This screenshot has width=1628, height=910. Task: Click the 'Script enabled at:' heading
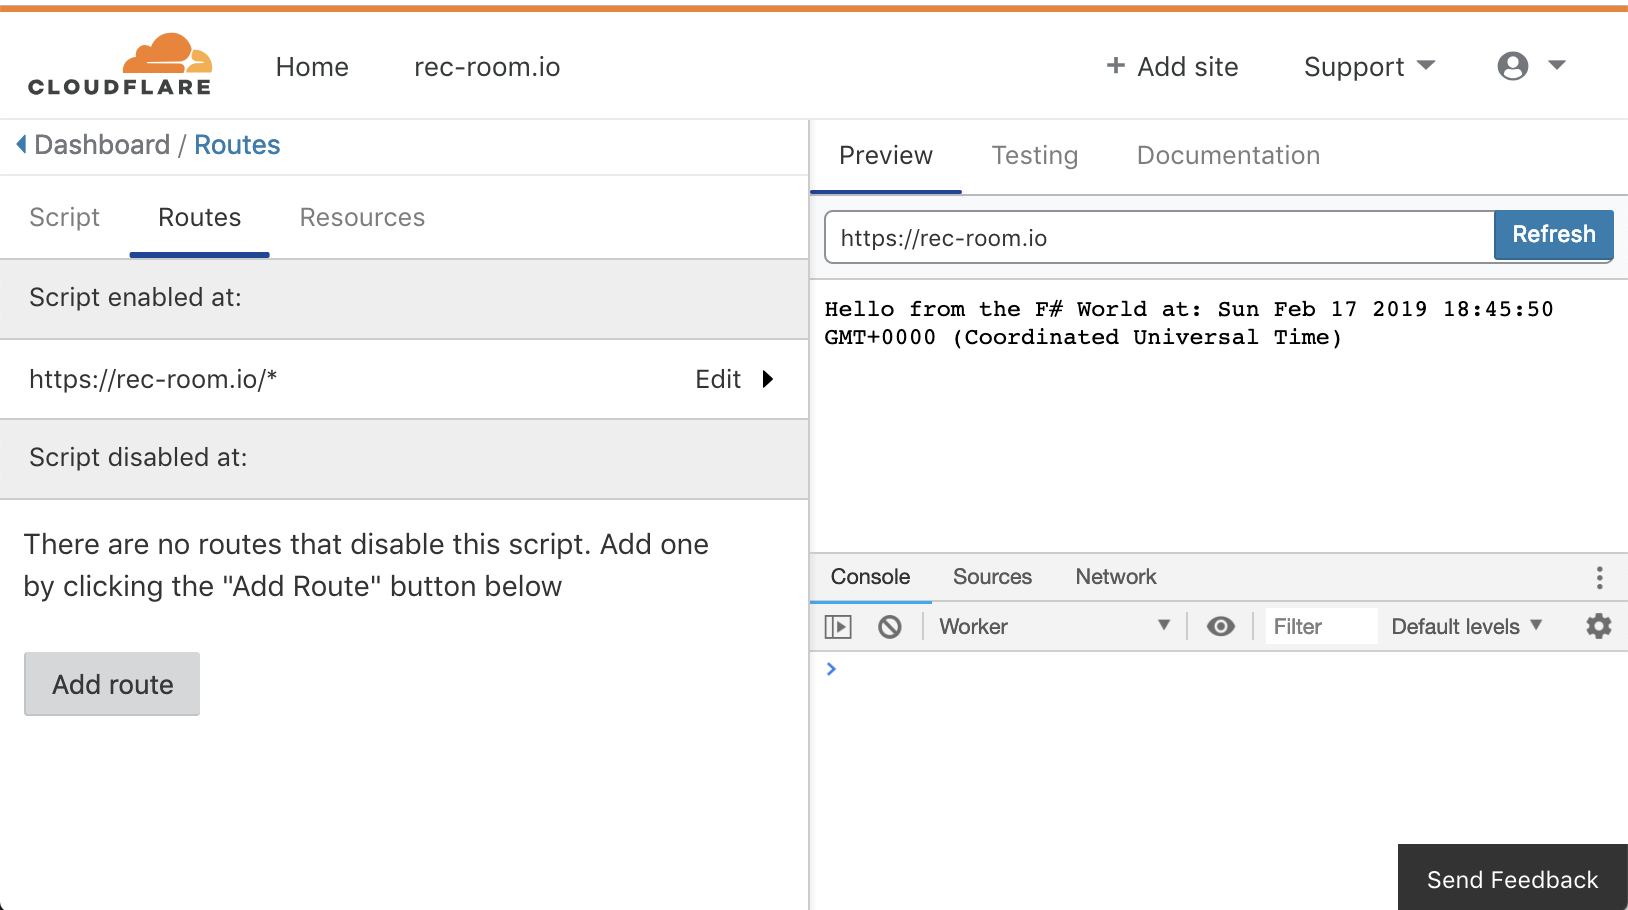[x=135, y=297]
